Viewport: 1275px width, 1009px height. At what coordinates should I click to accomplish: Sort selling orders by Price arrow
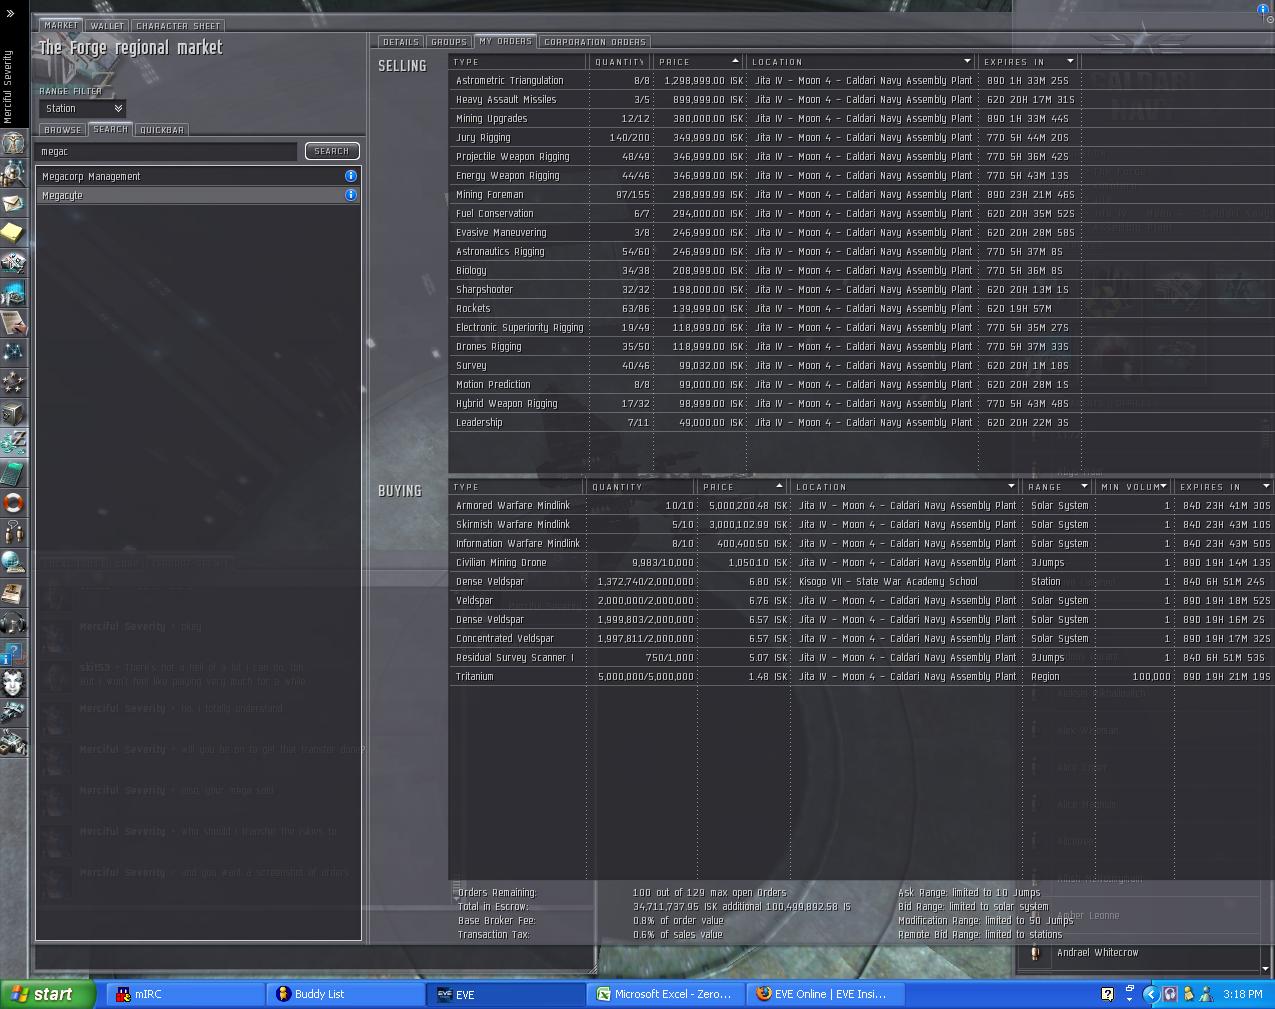pos(735,62)
